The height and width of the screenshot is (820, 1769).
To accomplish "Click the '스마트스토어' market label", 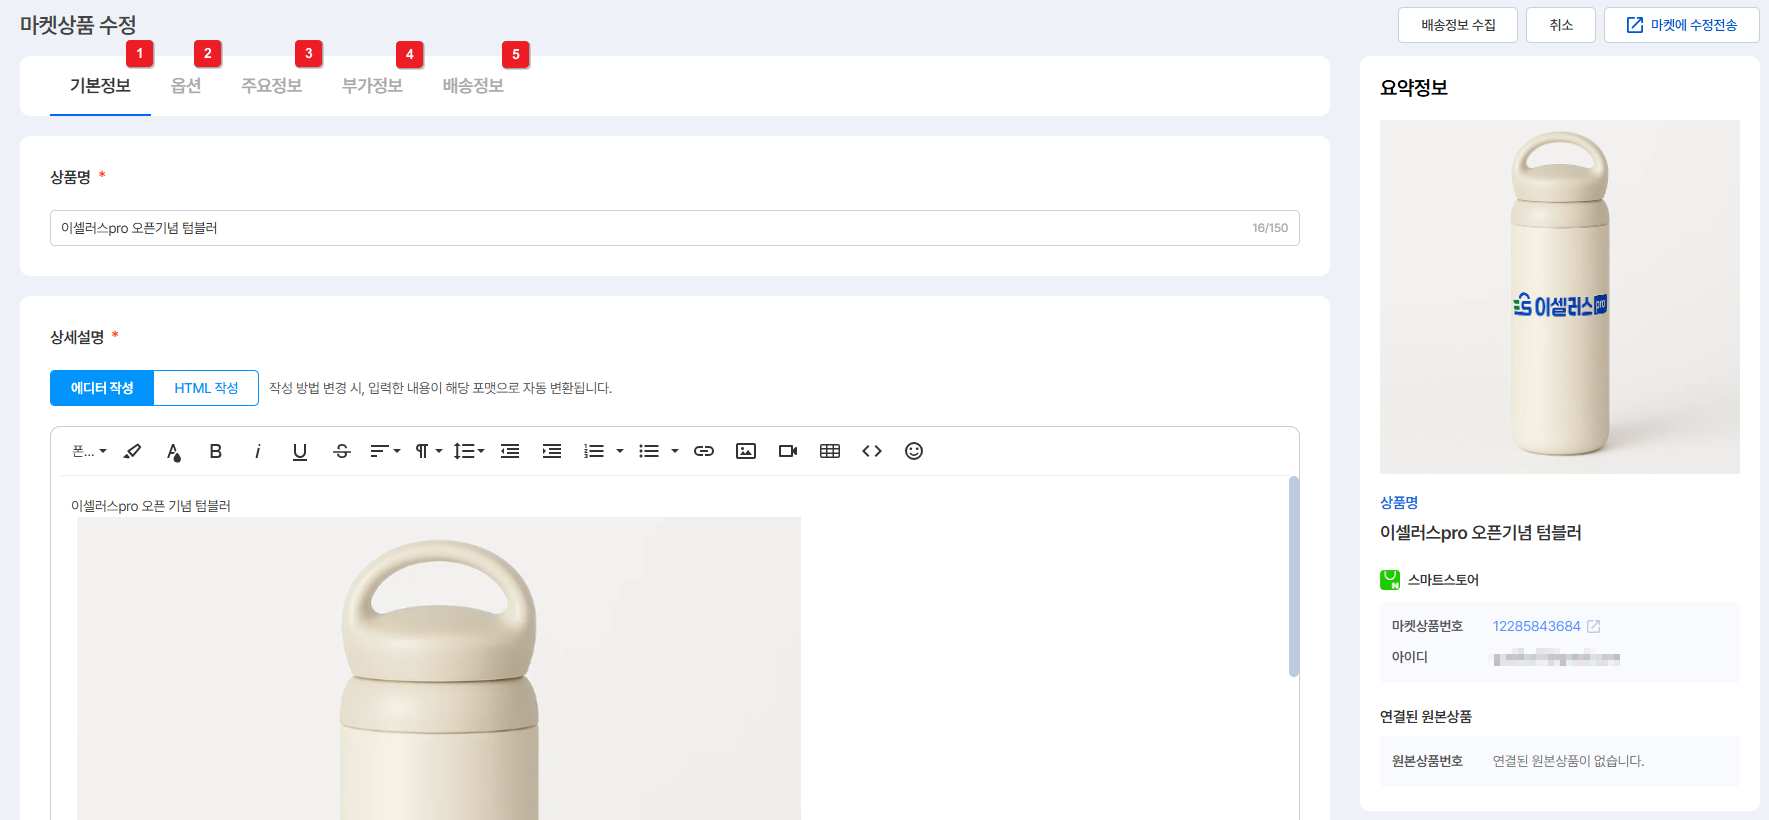I will (x=1443, y=580).
